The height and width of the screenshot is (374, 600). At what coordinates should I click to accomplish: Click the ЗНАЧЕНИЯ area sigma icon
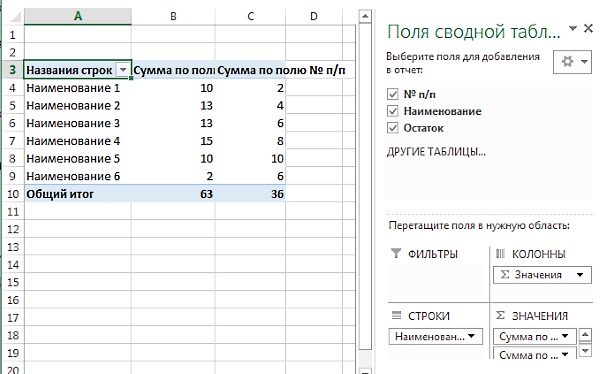pos(500,315)
